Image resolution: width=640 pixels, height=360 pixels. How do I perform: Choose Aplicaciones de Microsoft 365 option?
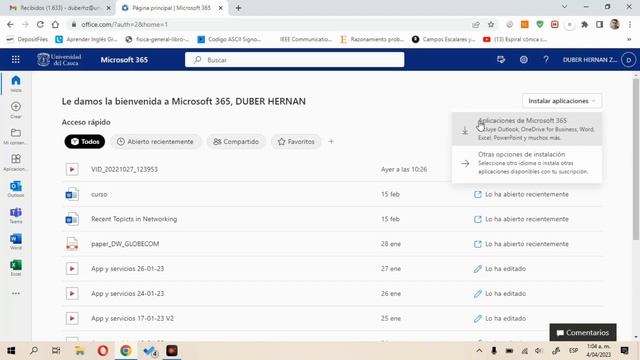pos(527,129)
